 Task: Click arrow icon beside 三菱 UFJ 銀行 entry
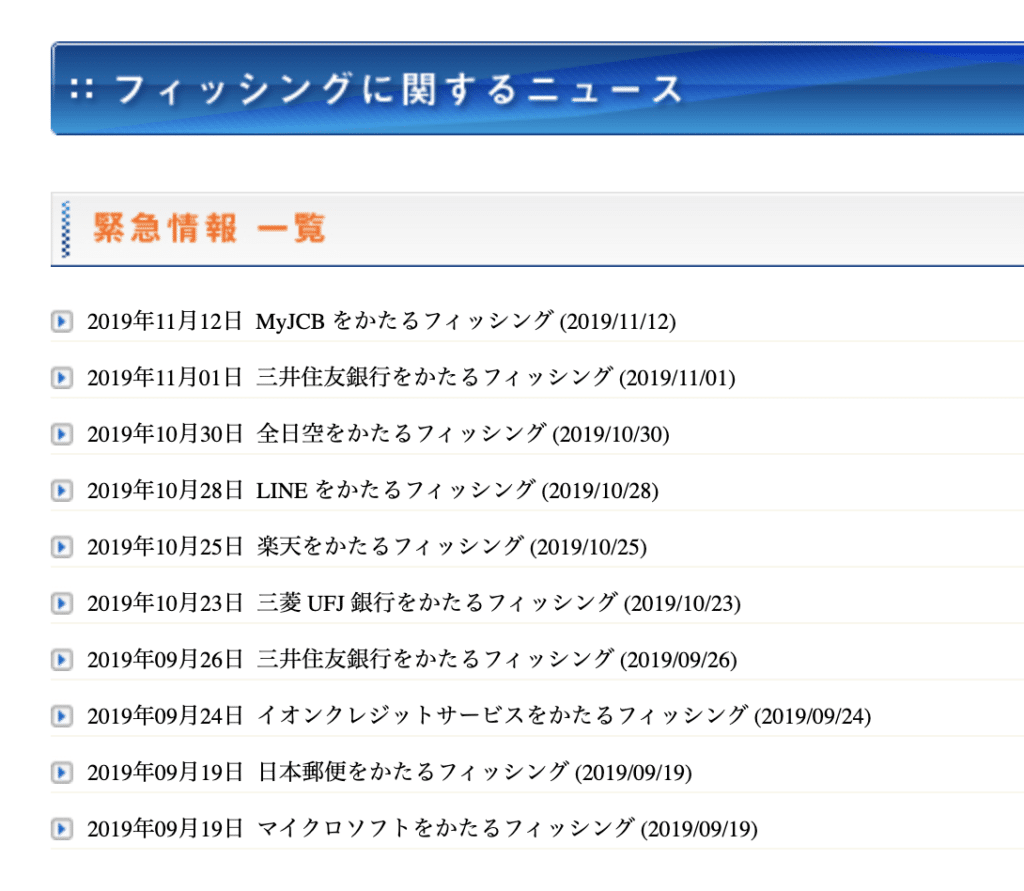pos(62,603)
